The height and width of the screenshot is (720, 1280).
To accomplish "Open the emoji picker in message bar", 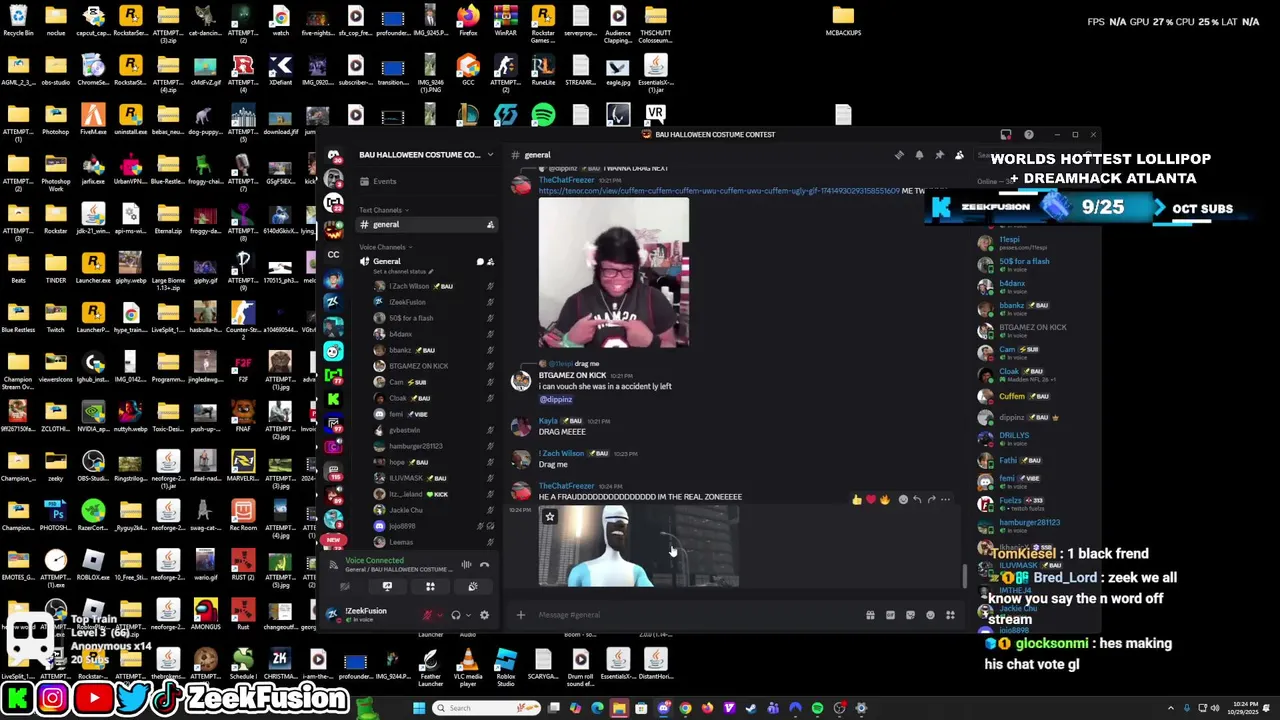I will tap(930, 615).
